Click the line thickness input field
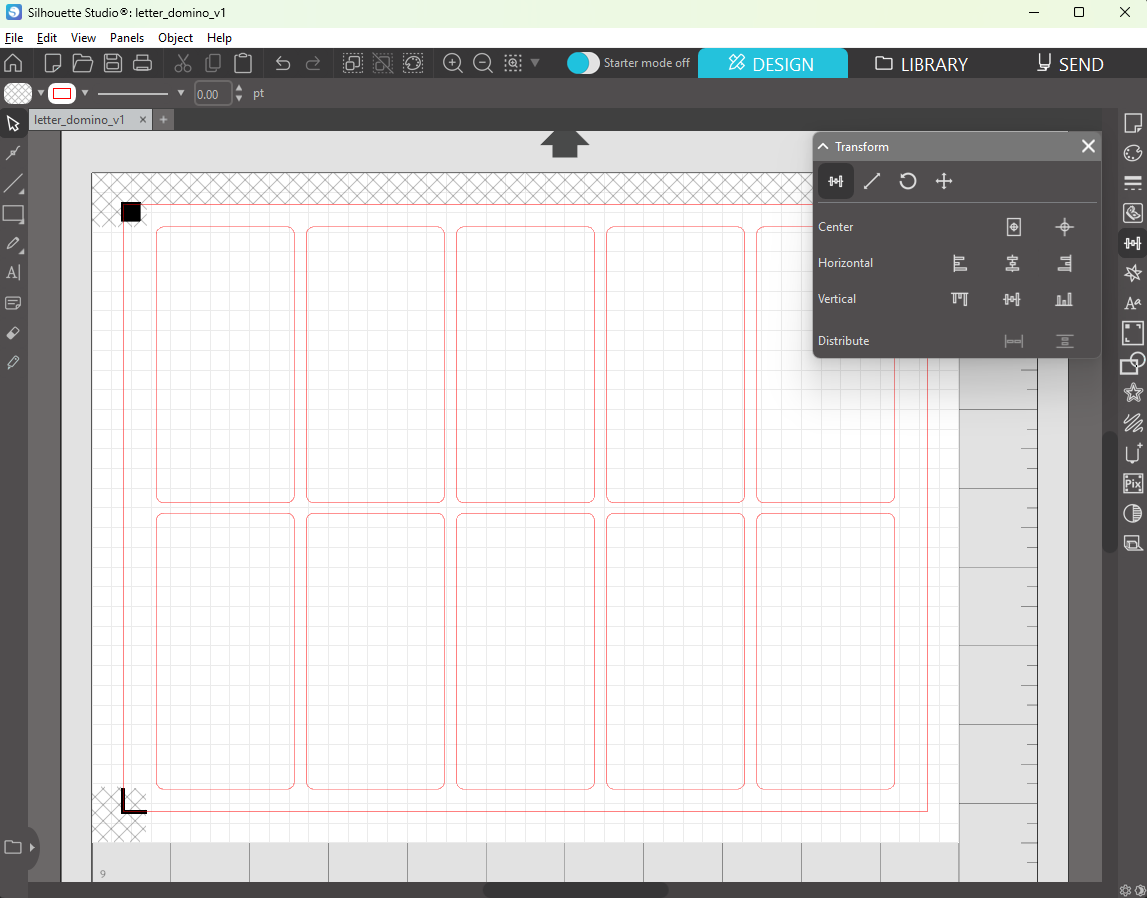This screenshot has width=1147, height=898. click(213, 94)
